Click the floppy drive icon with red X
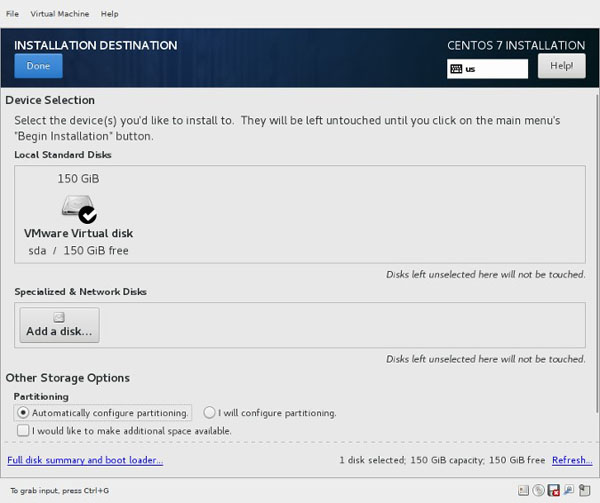This screenshot has width=600, height=503. point(553,490)
